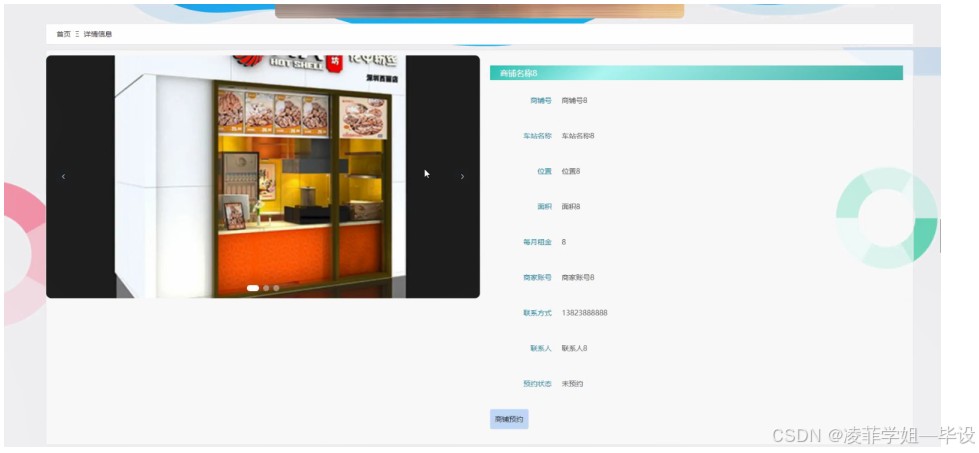Click the 商铺名称8 title bar
Screen dimensions: 979x453
696,73
